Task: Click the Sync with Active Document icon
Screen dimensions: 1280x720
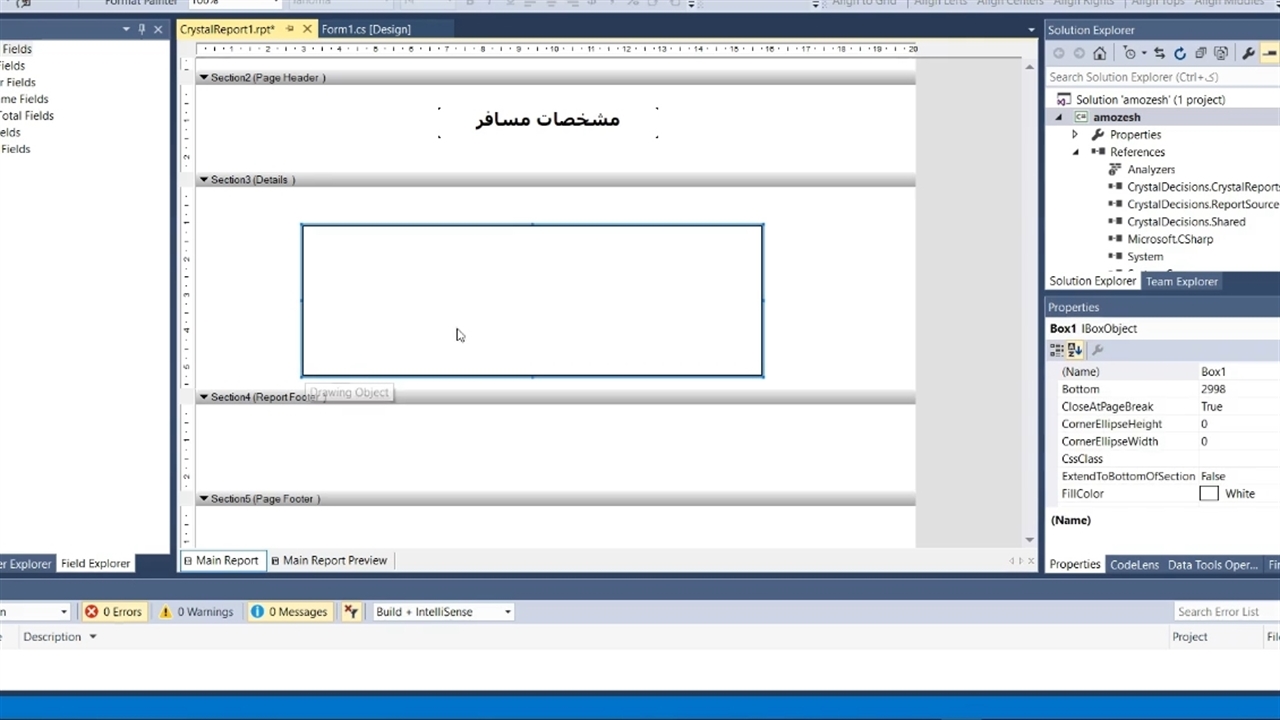Action: coord(1159,54)
